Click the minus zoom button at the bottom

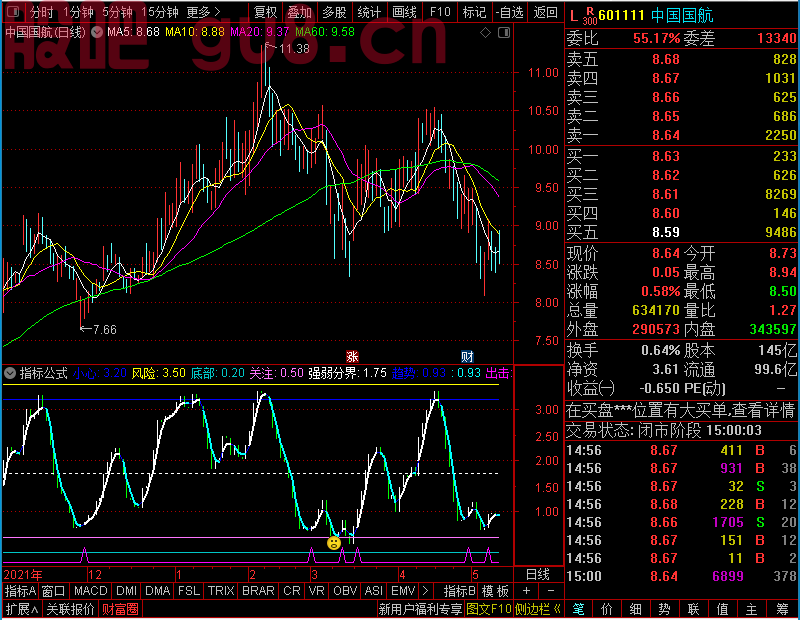click(x=551, y=591)
